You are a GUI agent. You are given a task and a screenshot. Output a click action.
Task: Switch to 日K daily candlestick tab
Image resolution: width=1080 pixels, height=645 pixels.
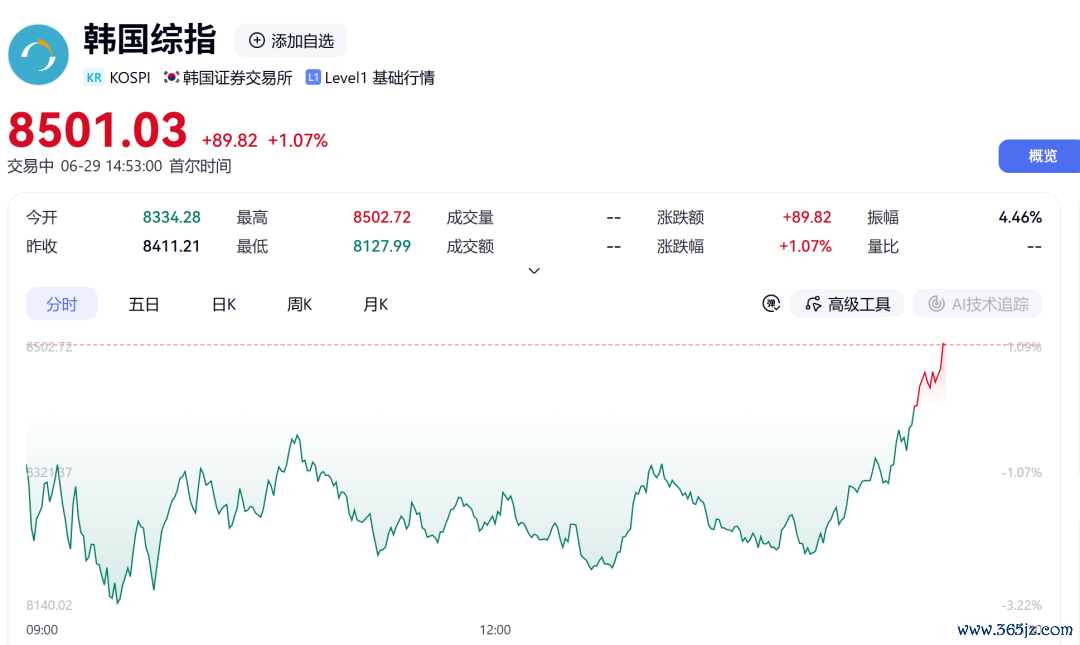224,304
